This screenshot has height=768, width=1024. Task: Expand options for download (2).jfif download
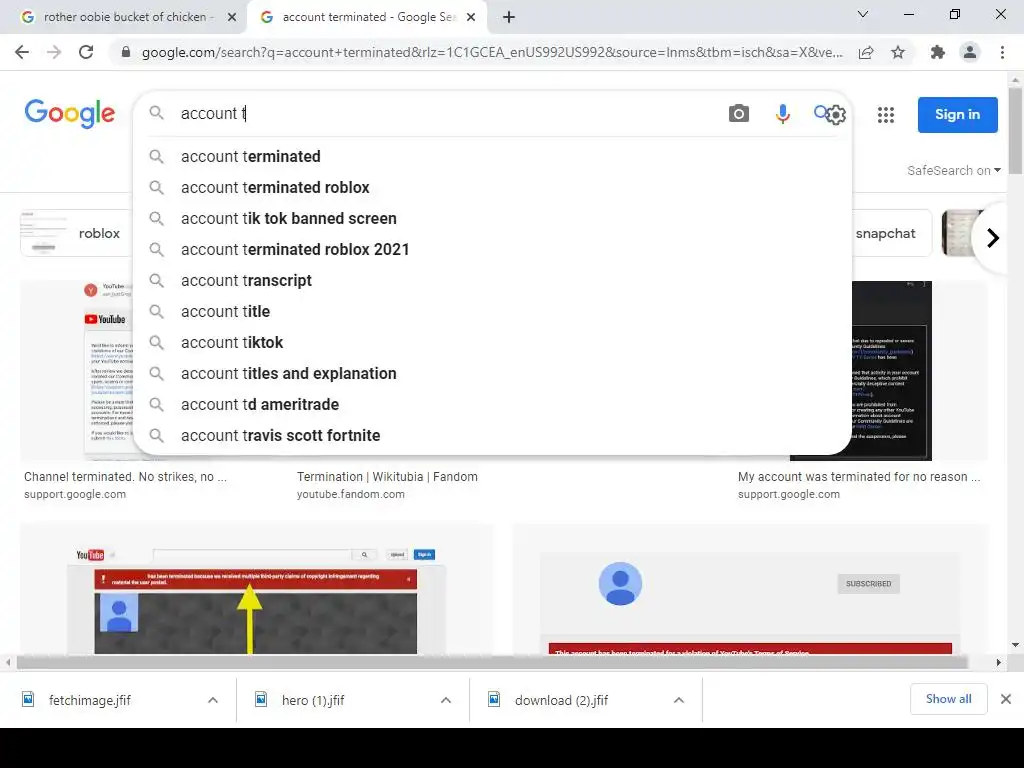[x=679, y=700]
